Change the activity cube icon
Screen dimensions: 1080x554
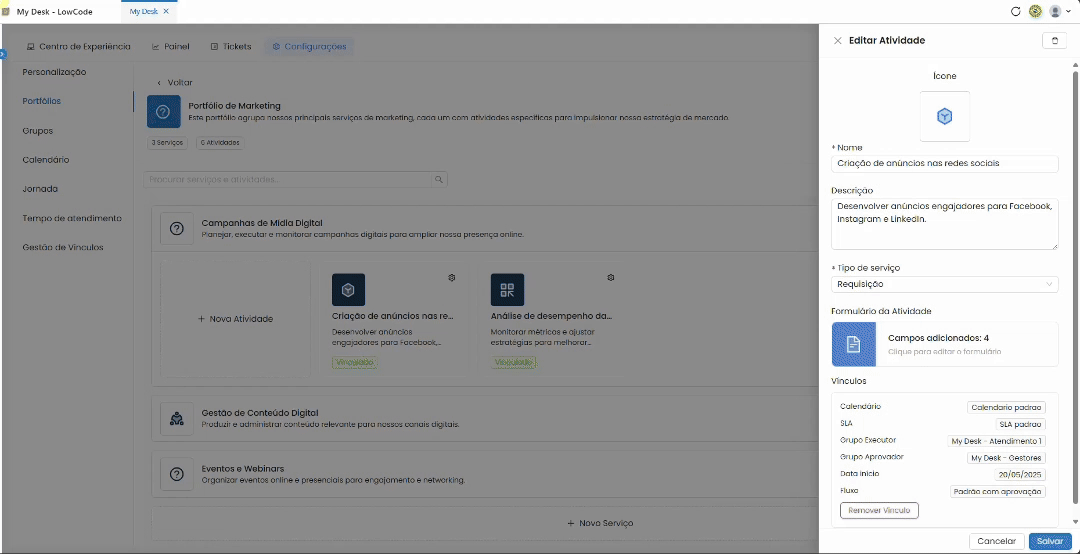pyautogui.click(x=944, y=116)
